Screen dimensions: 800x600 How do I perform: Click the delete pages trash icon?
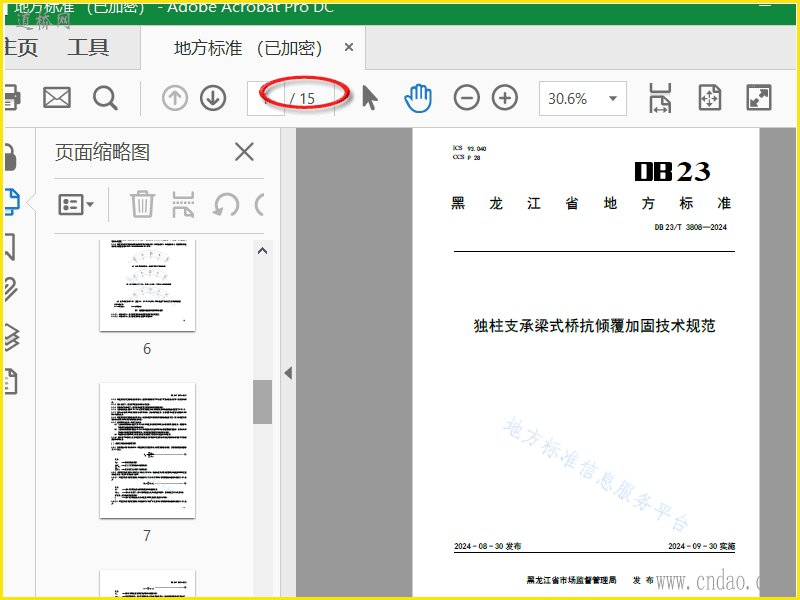click(x=142, y=204)
